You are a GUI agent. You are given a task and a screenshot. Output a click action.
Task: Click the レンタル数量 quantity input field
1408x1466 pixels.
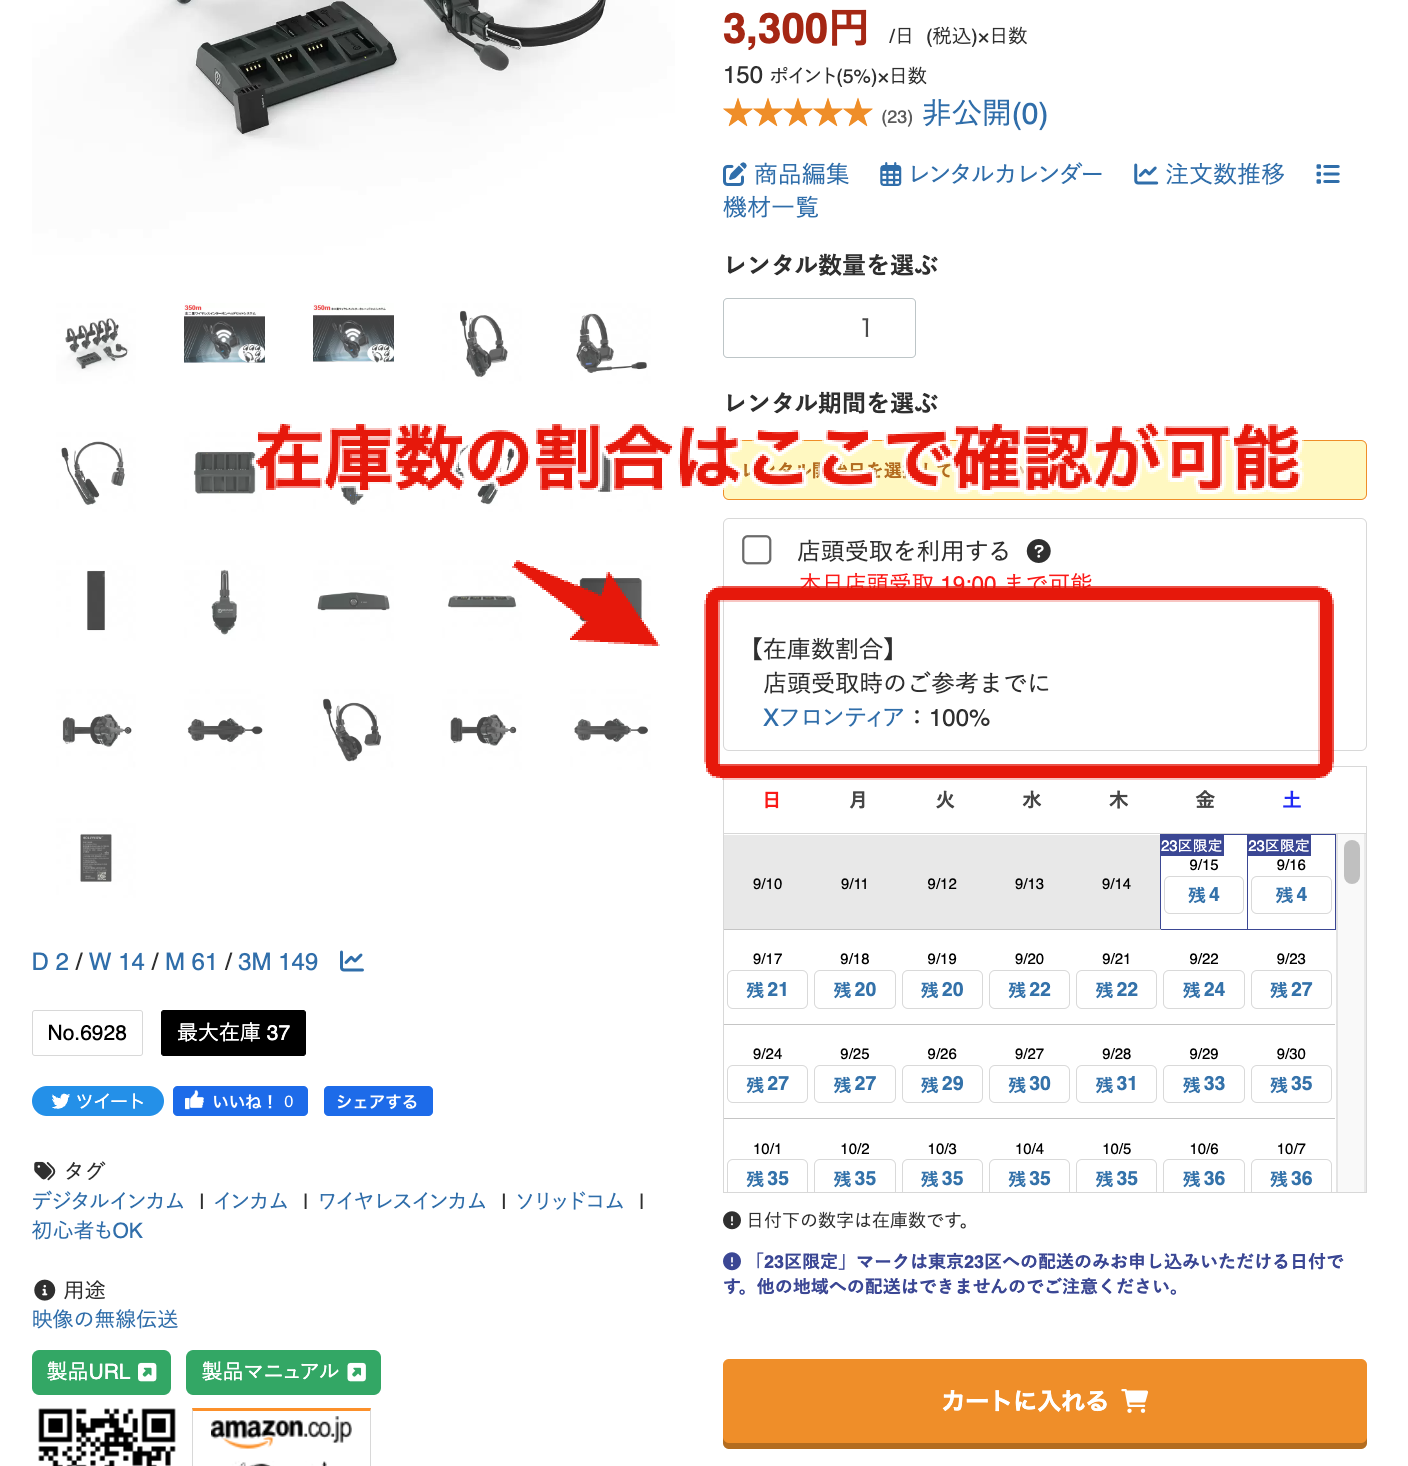[819, 328]
